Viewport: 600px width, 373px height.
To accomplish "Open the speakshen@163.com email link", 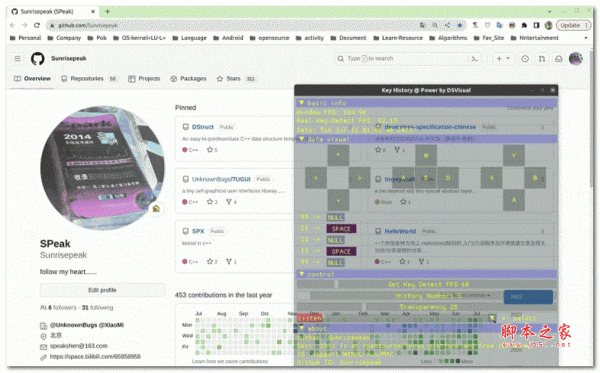I will click(x=78, y=346).
